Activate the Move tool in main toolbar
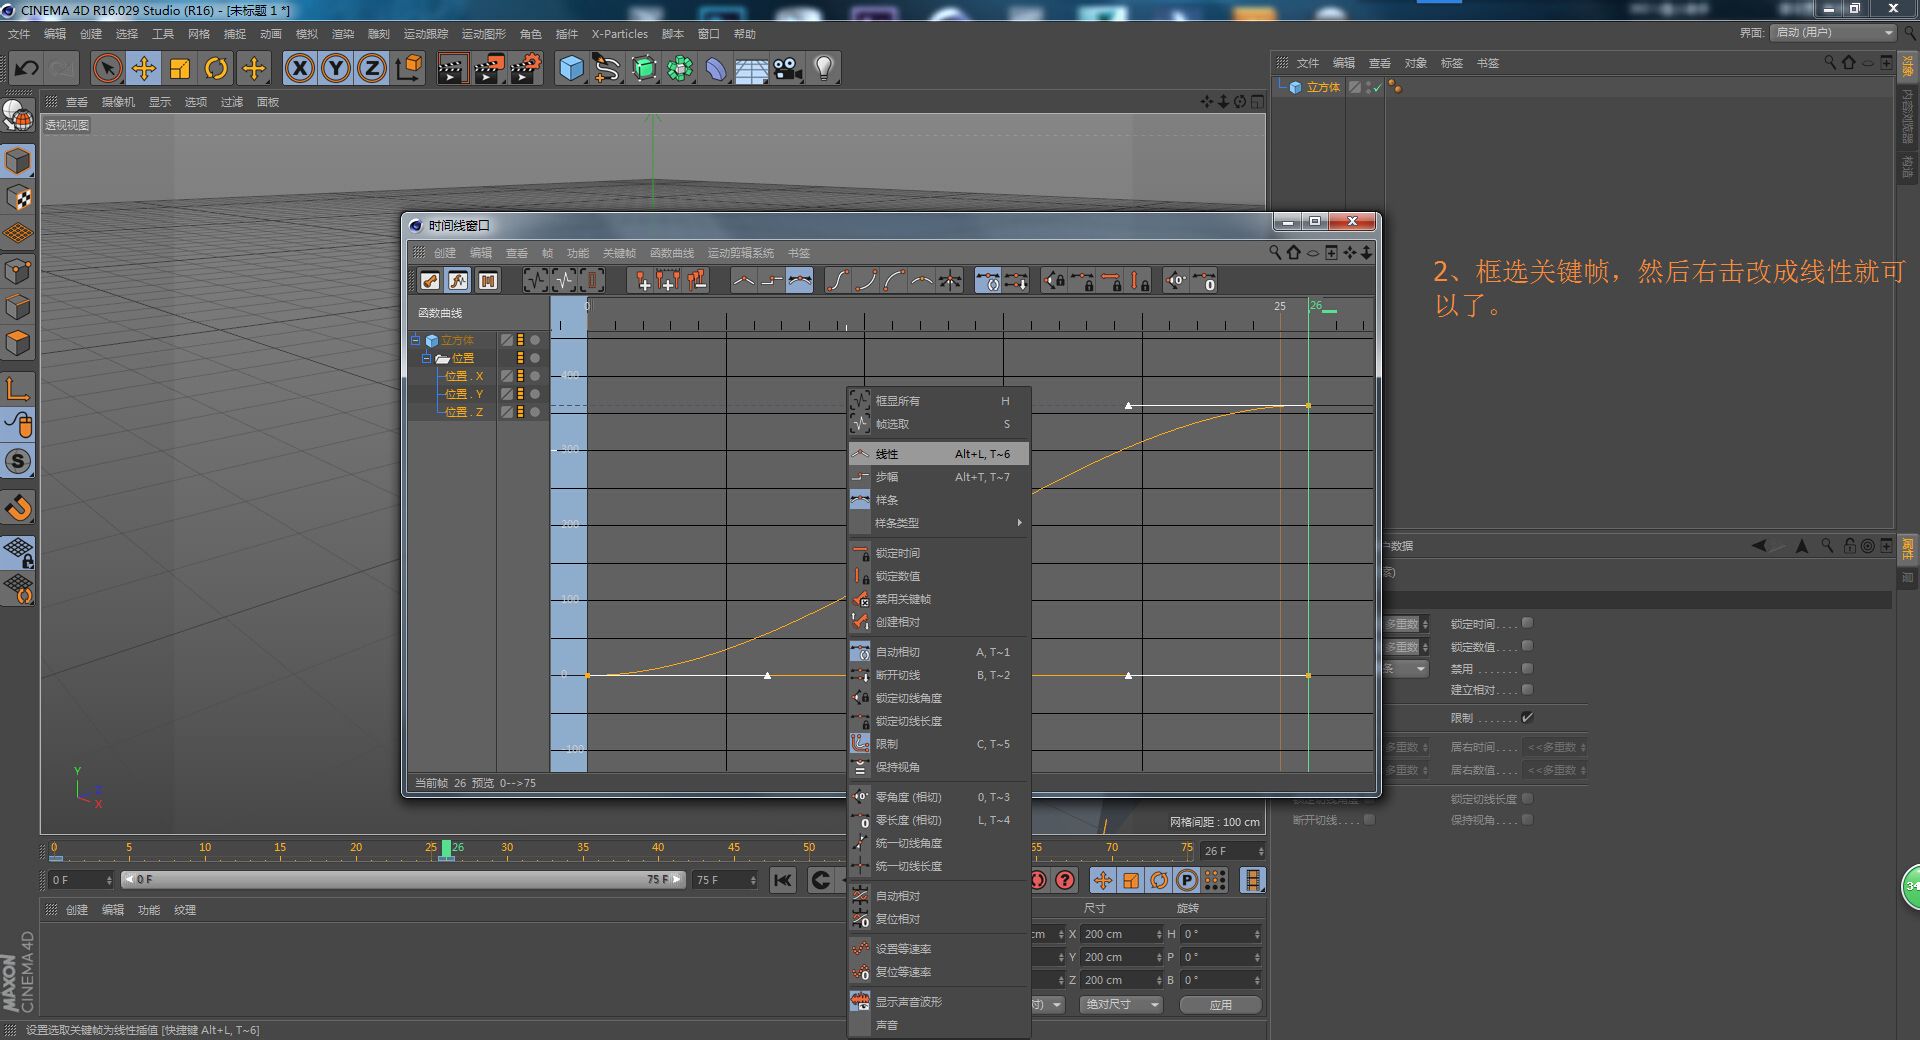1920x1040 pixels. [x=144, y=69]
